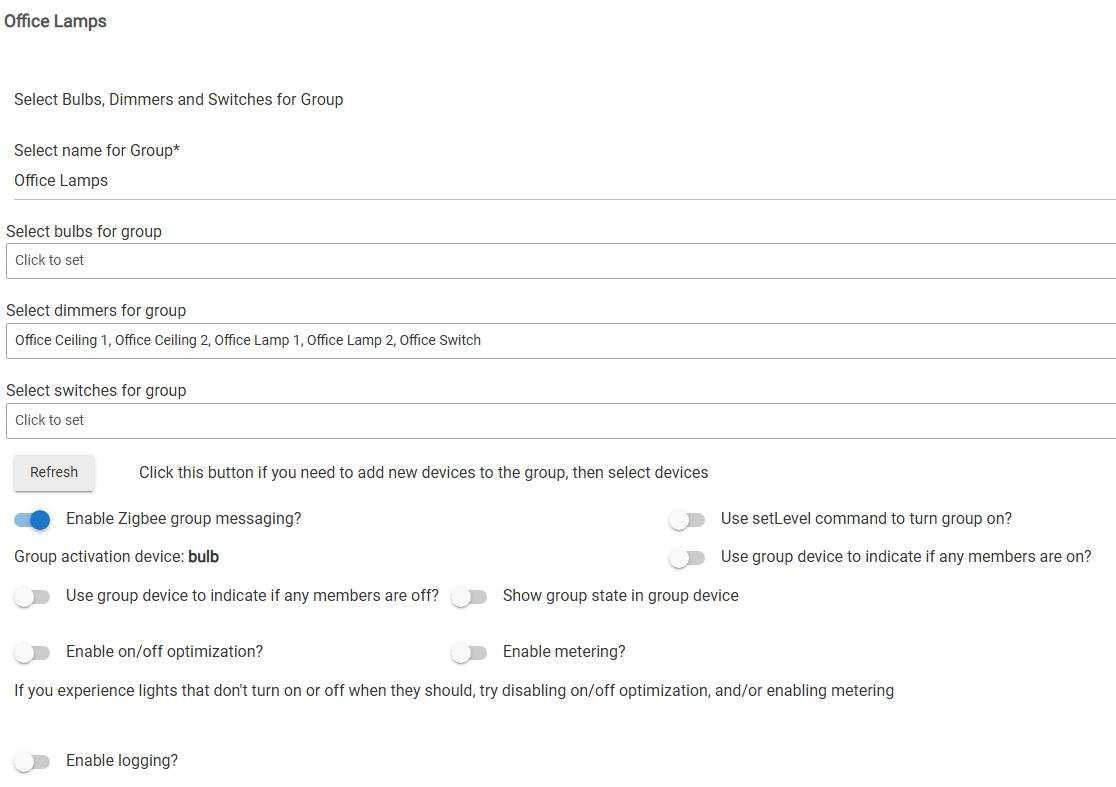Click the group name field containing Office Lamps
Screen dimensions: 1116x787
(x=560, y=181)
